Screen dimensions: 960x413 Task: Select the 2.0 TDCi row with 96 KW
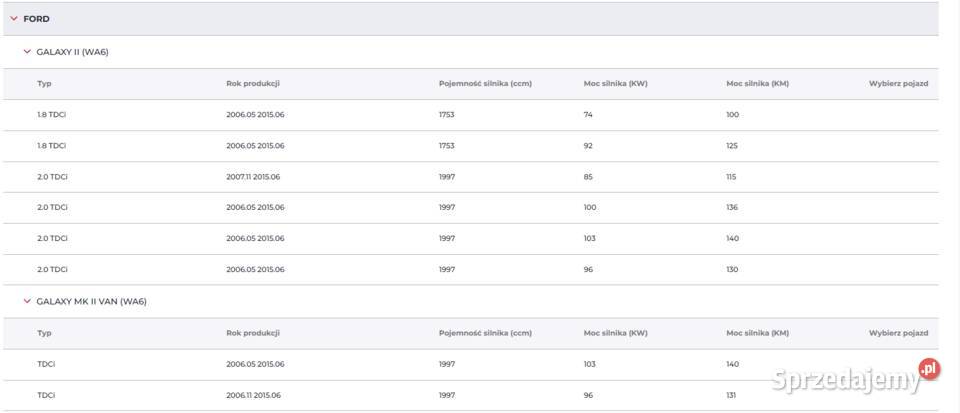coord(470,270)
